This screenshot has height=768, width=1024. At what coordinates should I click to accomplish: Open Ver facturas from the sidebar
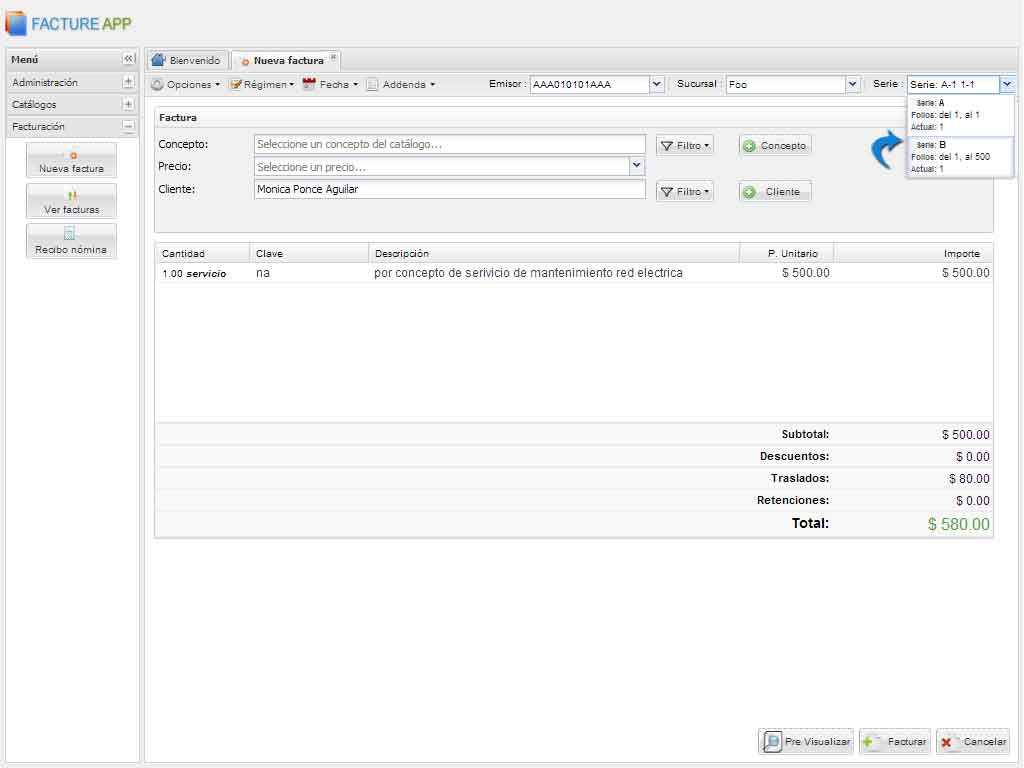coord(71,201)
